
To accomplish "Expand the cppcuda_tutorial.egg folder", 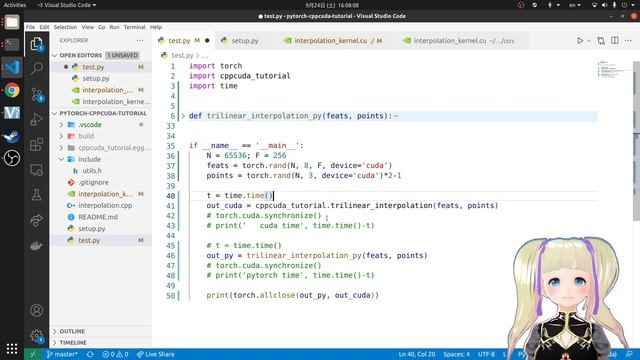I will tap(62, 147).
